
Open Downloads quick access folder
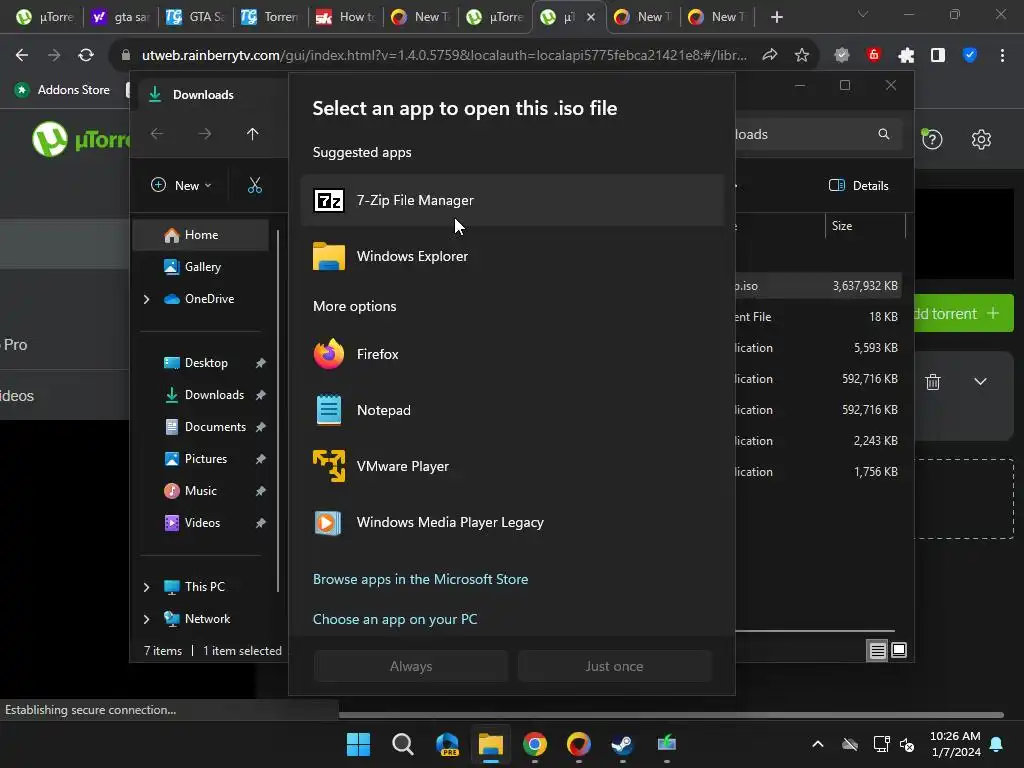point(213,394)
